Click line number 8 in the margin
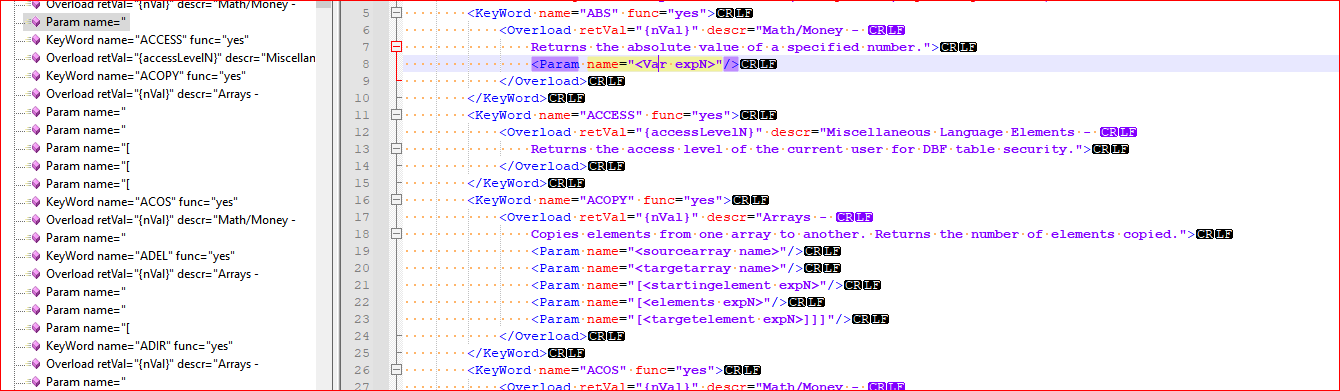This screenshot has width=1340, height=391. [366, 64]
